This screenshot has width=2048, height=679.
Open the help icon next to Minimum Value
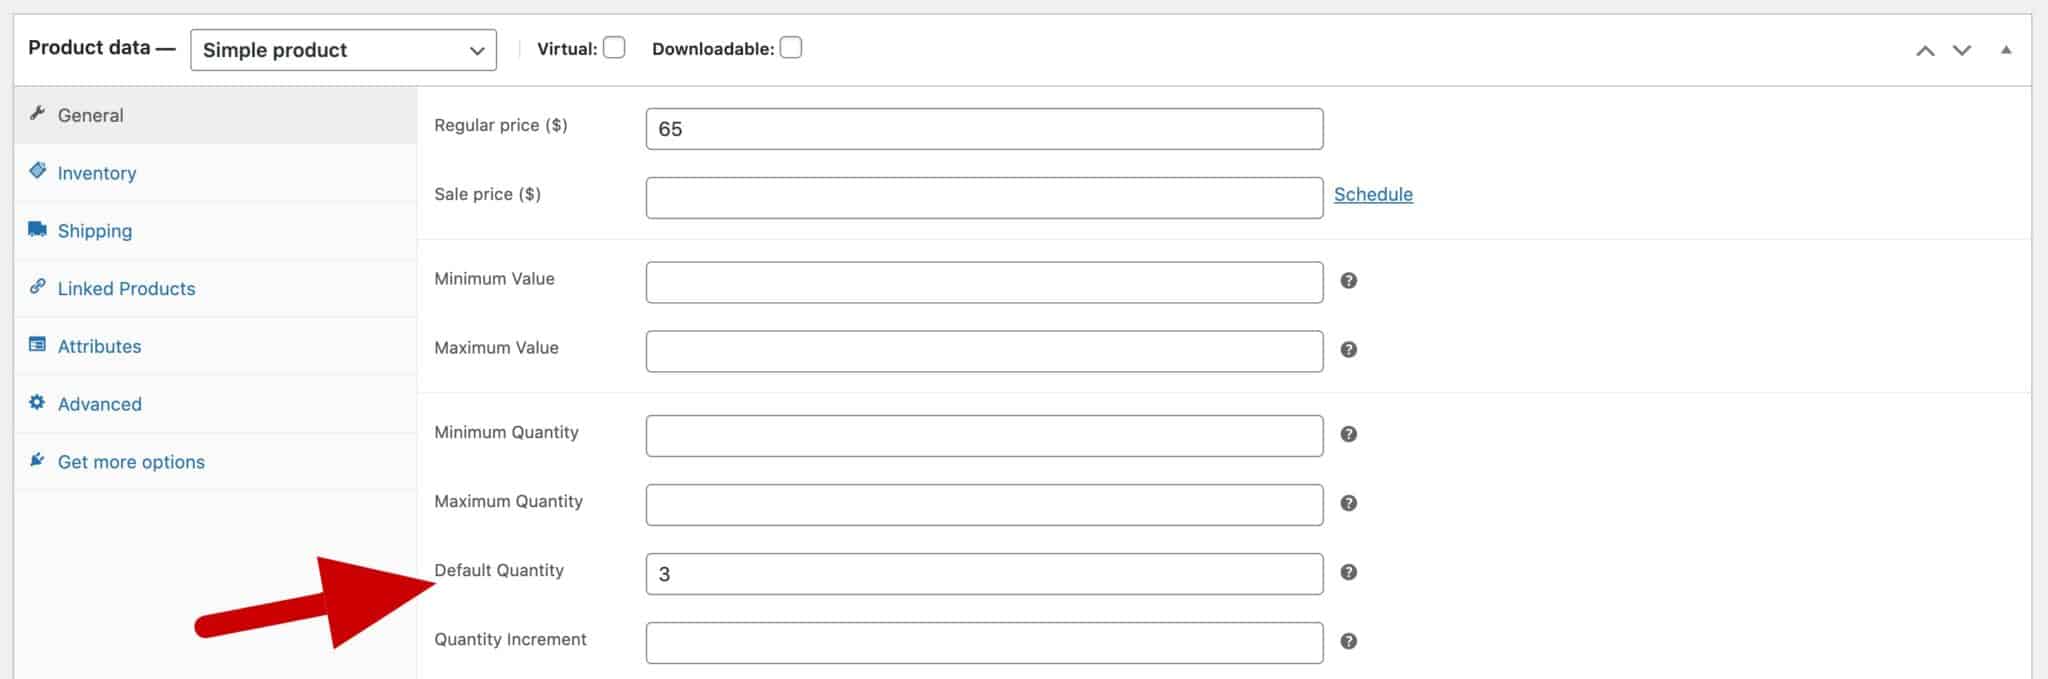[1349, 281]
